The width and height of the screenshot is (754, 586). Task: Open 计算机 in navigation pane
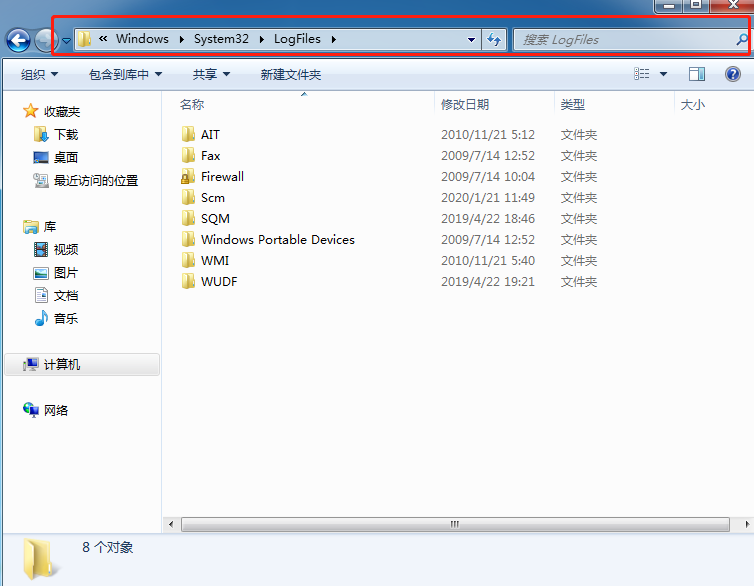click(x=61, y=365)
